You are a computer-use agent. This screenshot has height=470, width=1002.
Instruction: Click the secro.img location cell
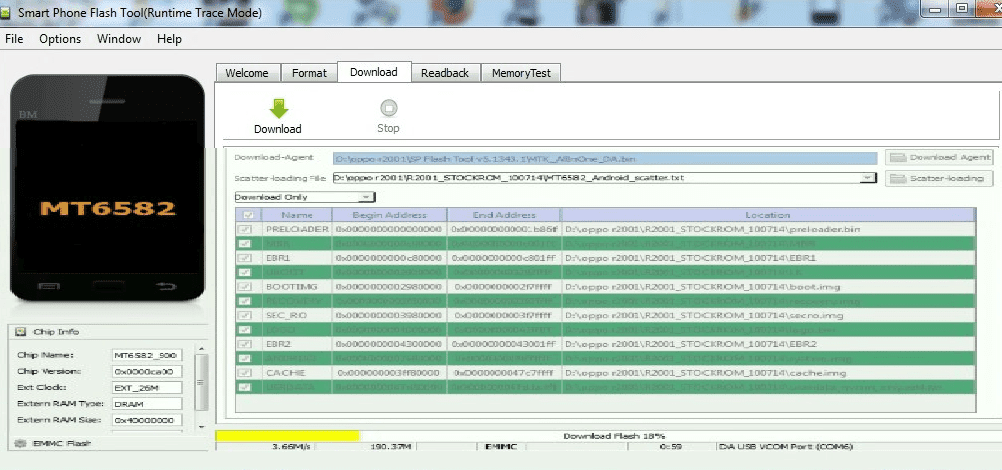coord(768,315)
